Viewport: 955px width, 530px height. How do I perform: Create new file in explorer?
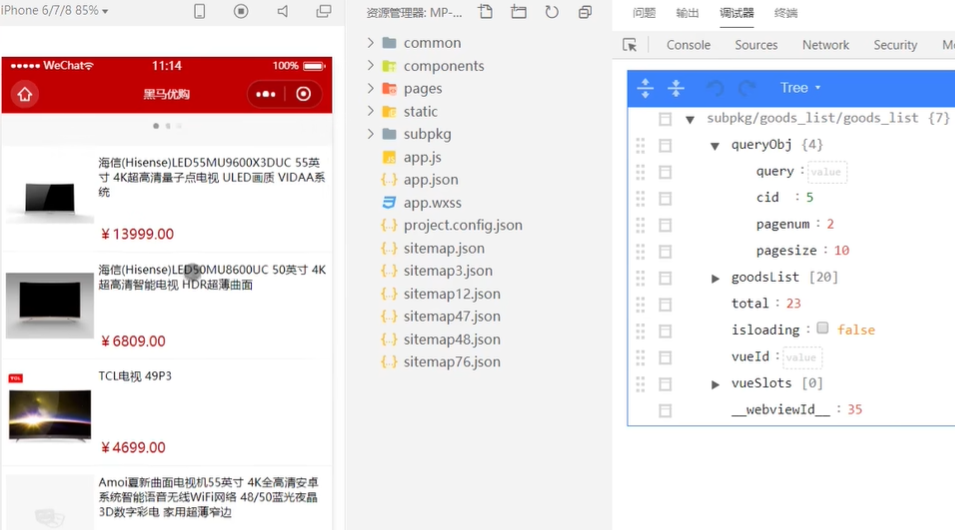click(485, 12)
